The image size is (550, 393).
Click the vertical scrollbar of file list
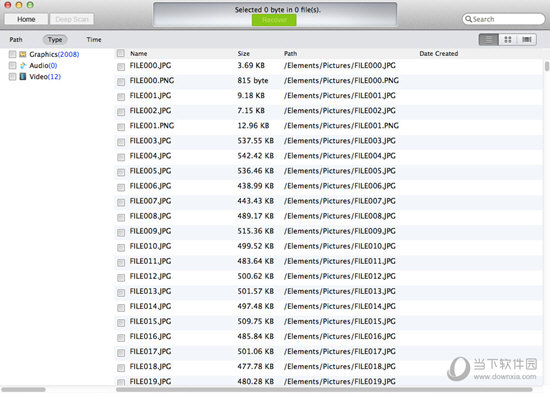(x=547, y=66)
